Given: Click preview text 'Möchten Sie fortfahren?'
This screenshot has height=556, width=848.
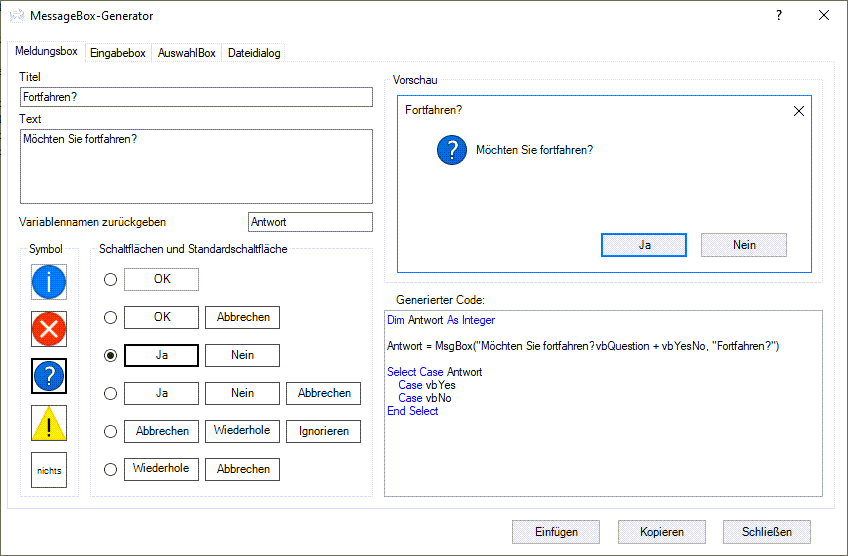Looking at the screenshot, I should (x=534, y=150).
